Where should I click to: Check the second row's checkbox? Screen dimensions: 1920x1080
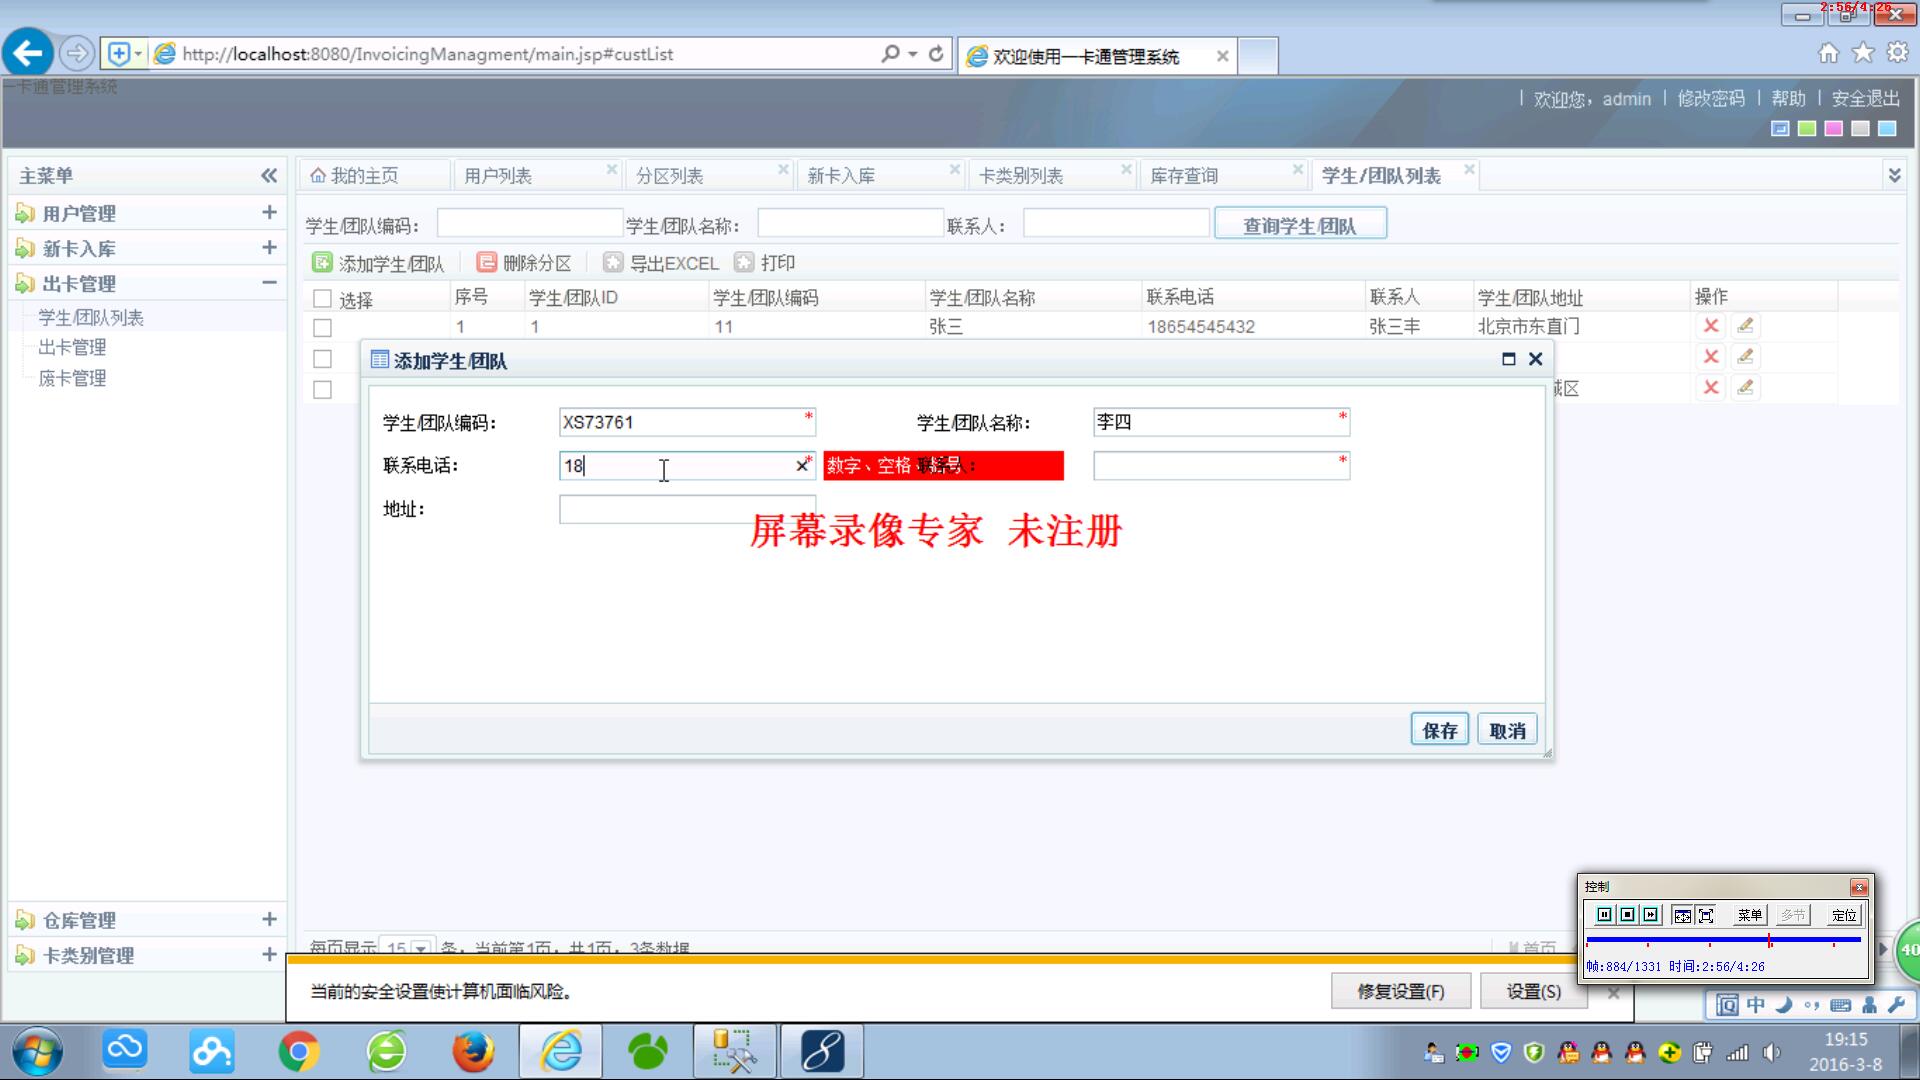pos(322,358)
